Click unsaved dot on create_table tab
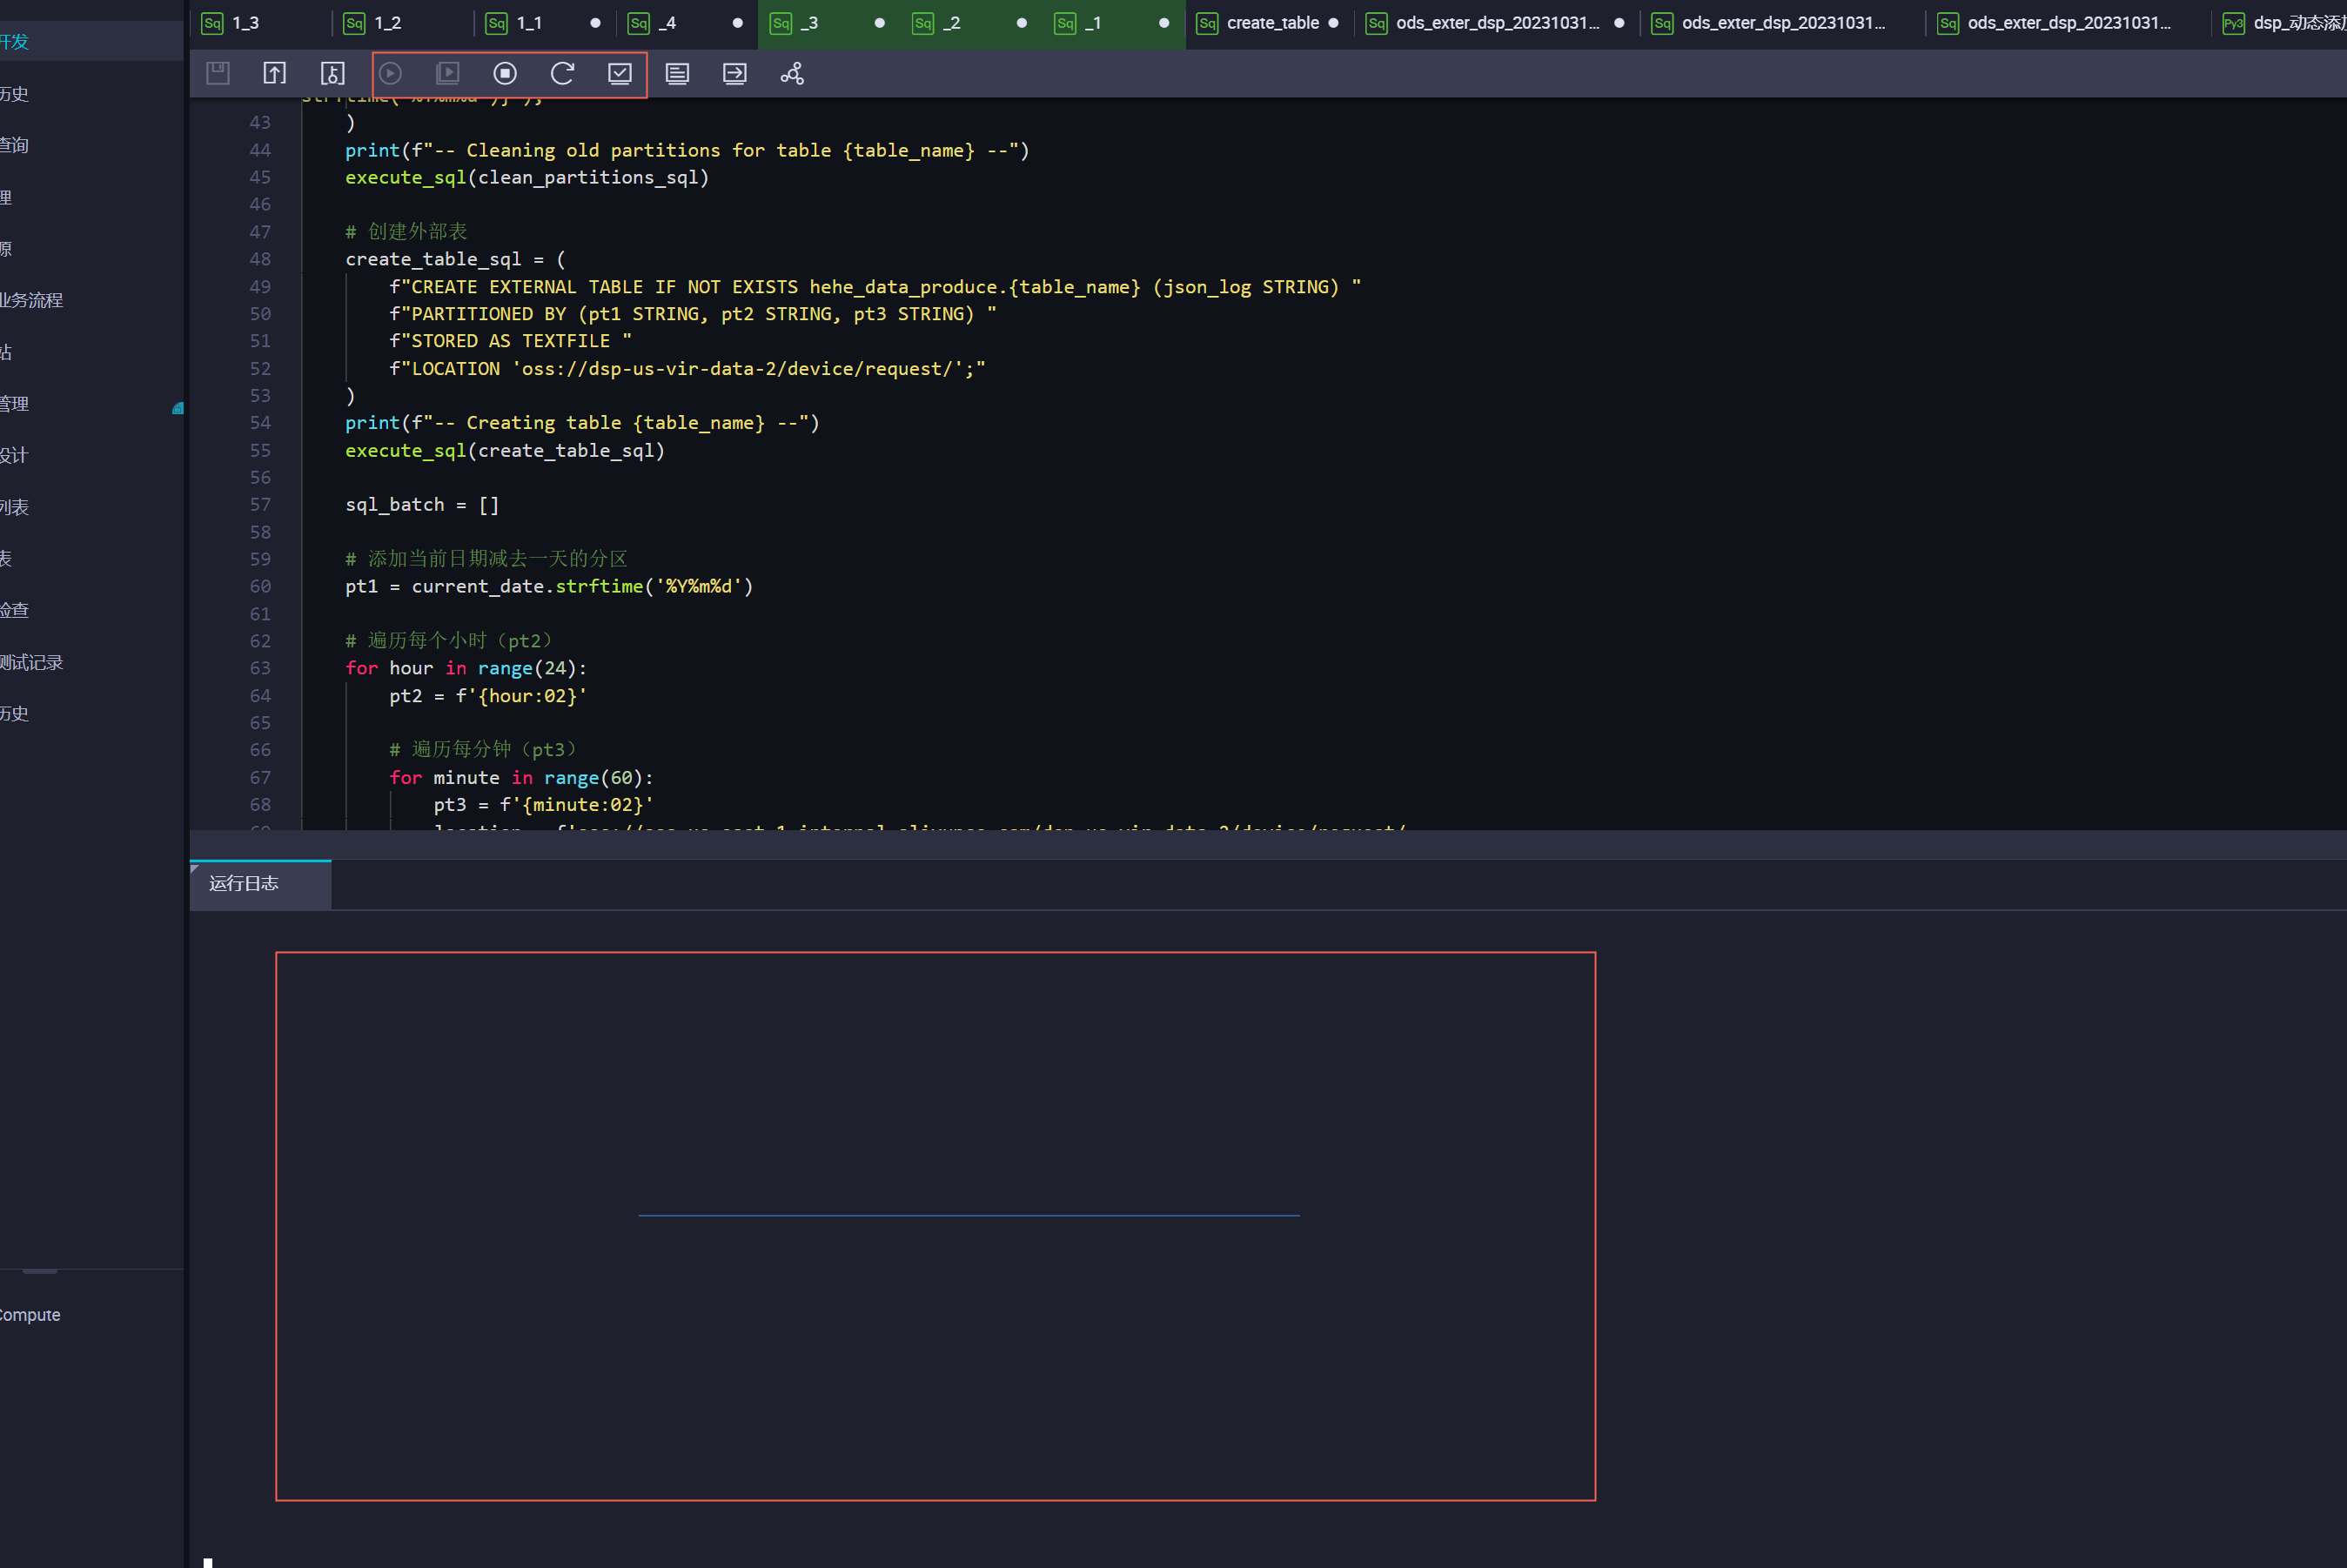This screenshot has height=1568, width=2347. point(1334,23)
